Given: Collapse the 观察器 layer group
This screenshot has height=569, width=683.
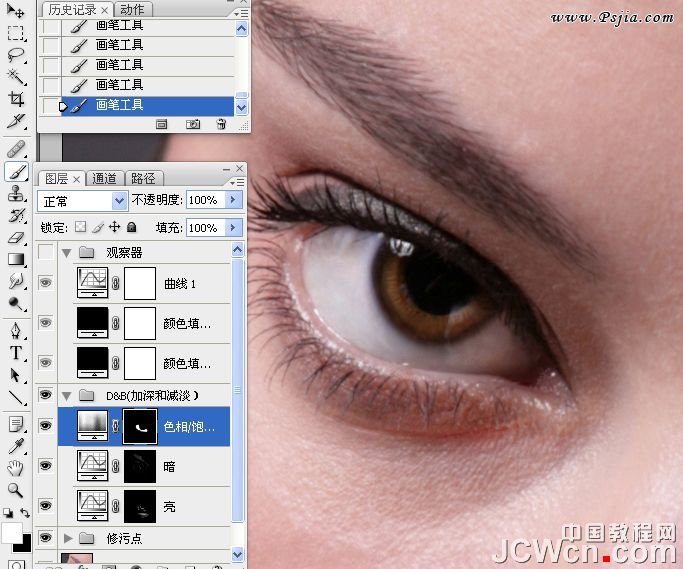Looking at the screenshot, I should point(67,253).
